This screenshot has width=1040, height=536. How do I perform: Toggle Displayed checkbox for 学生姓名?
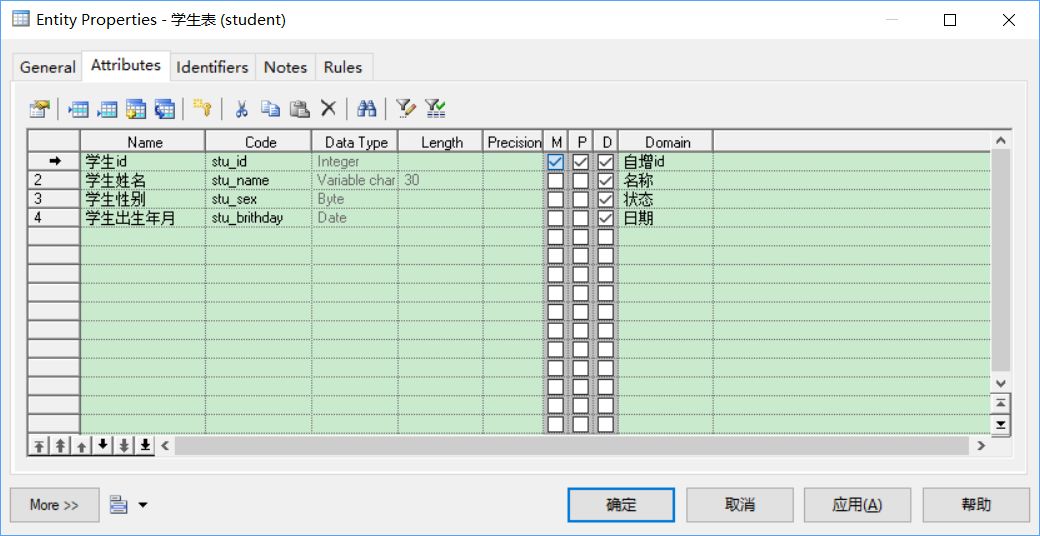pos(606,180)
